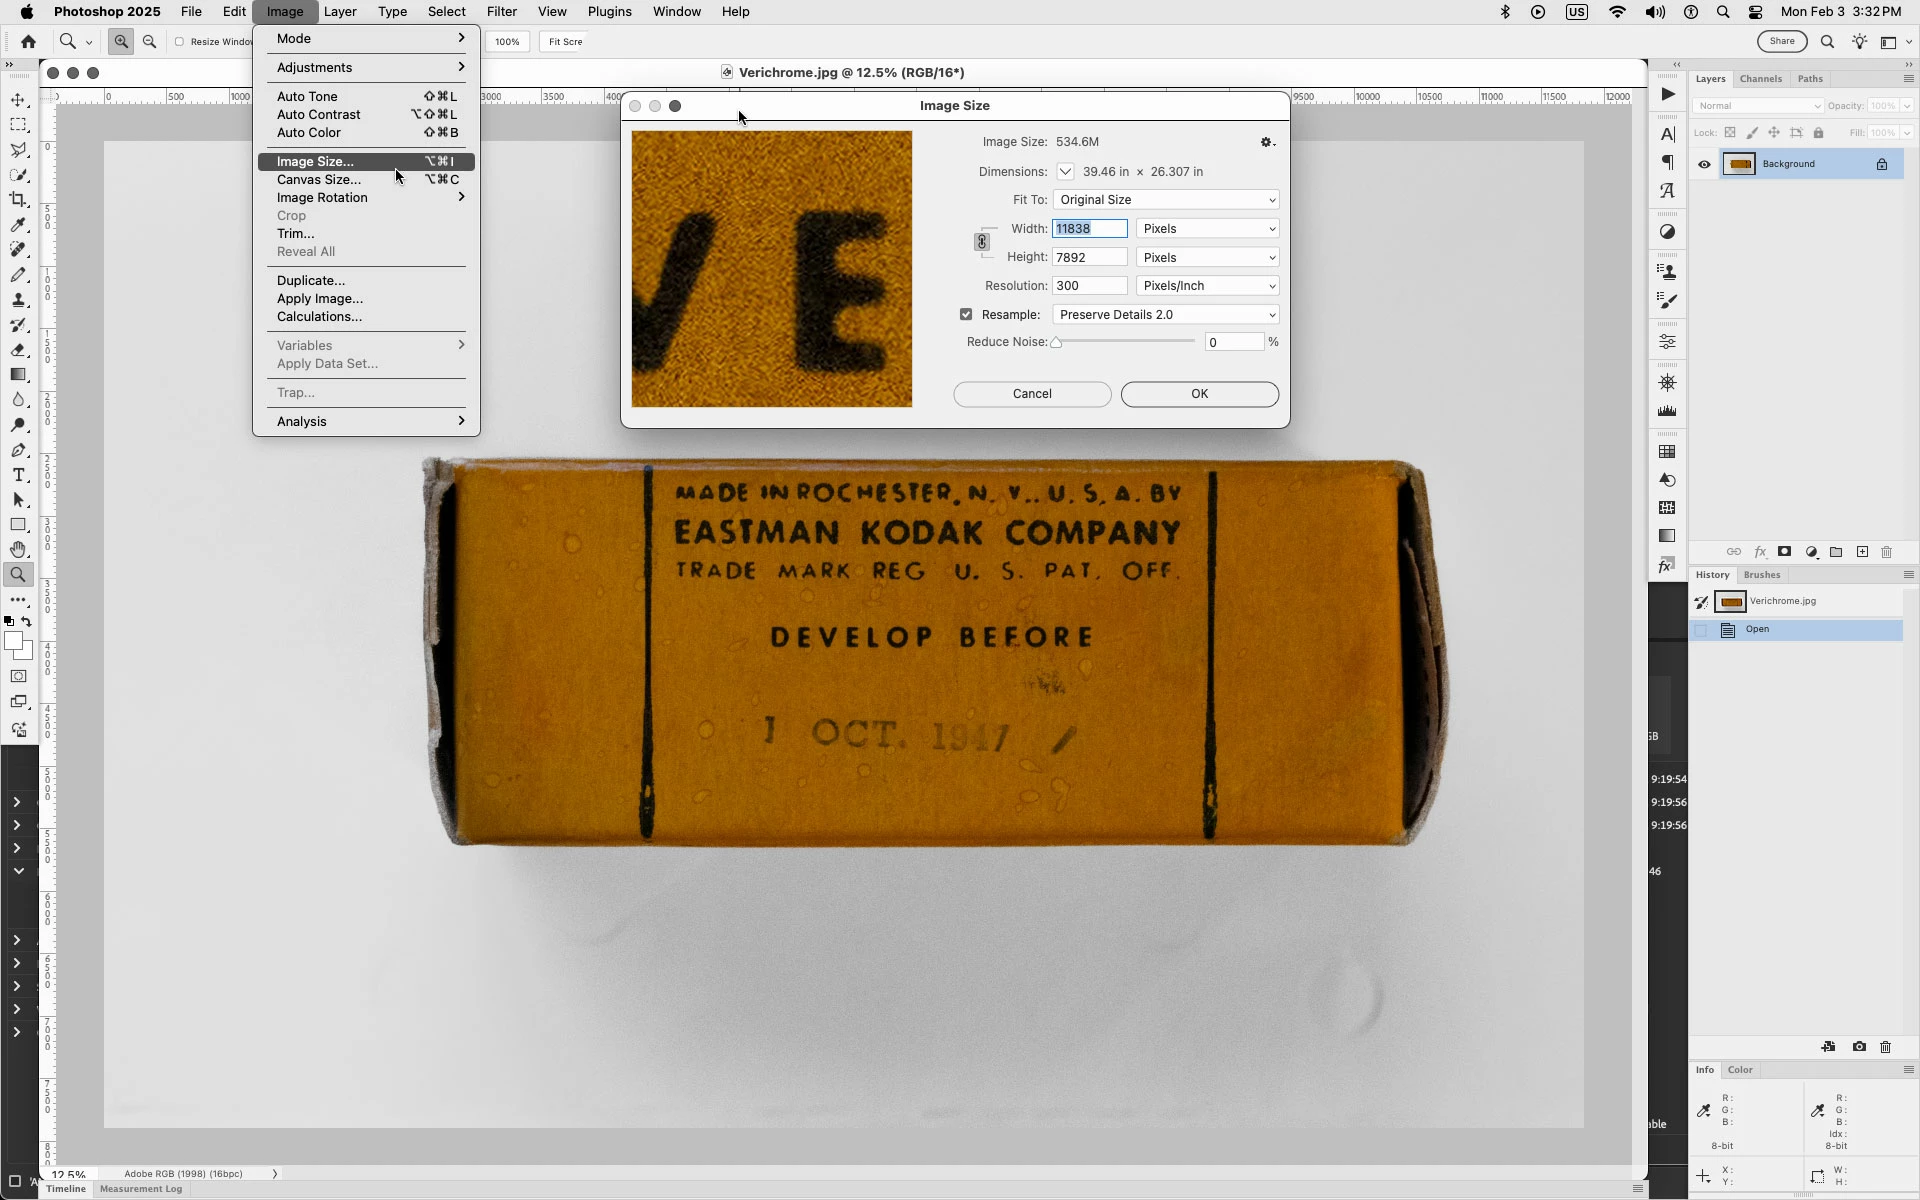Select the Hand tool
This screenshot has height=1200, width=1920.
click(x=18, y=550)
